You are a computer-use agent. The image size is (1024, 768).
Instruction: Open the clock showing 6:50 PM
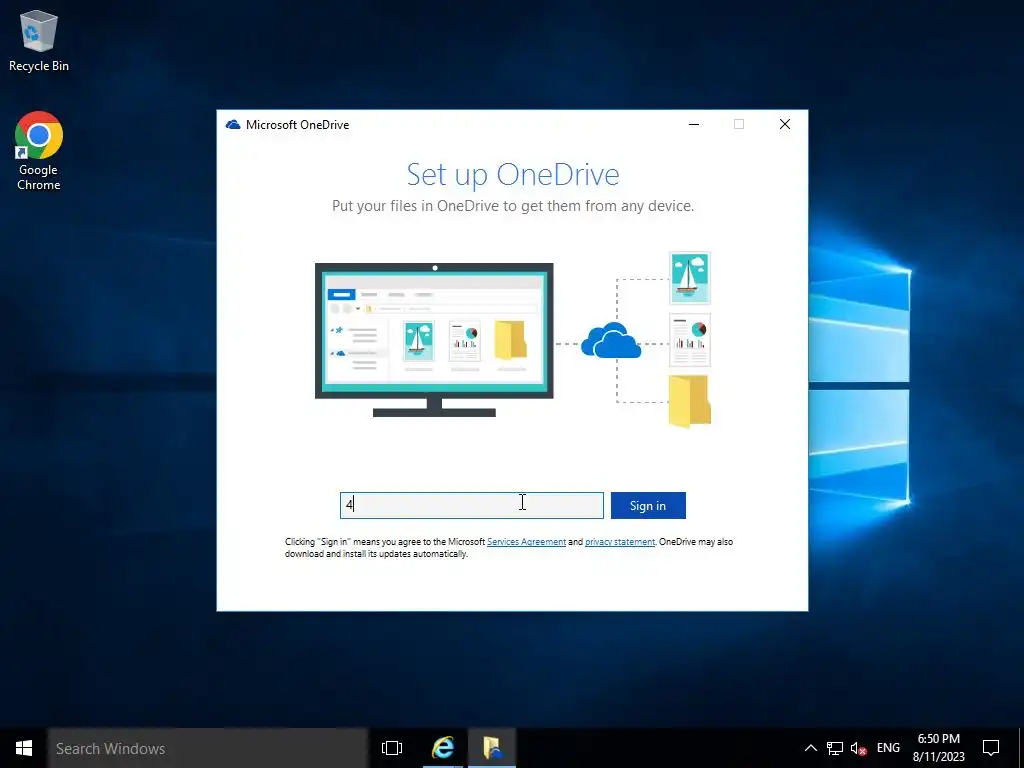tap(938, 748)
